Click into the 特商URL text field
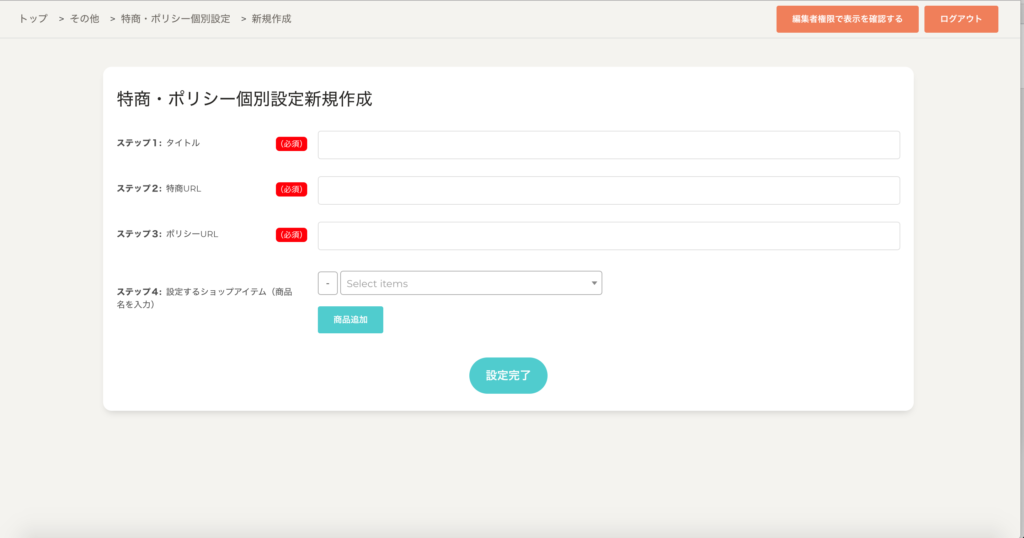The height and width of the screenshot is (538, 1024). [608, 190]
